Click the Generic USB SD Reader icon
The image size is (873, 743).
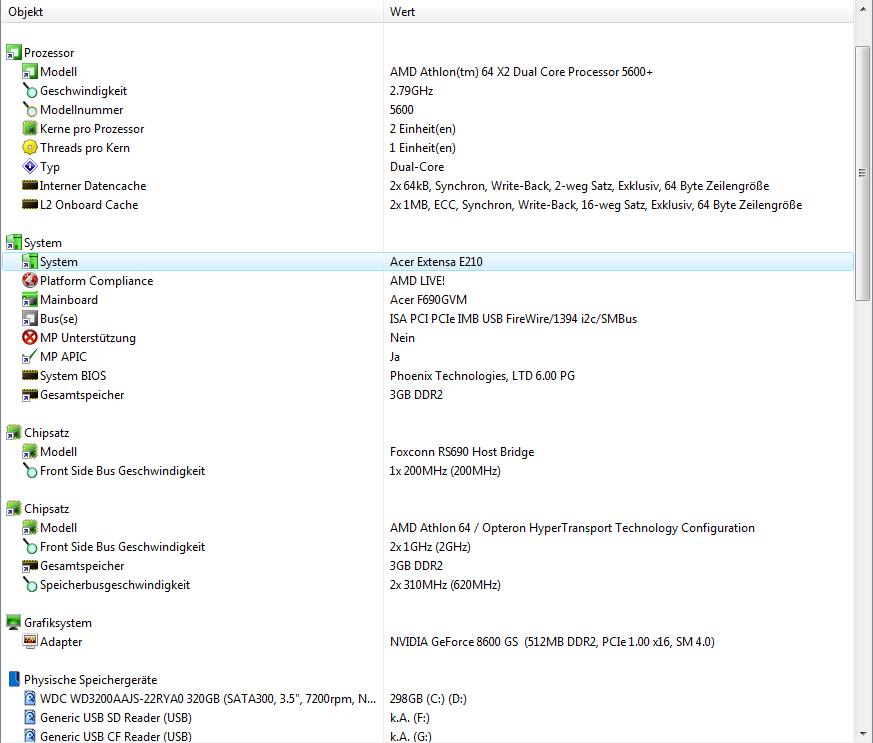tap(30, 717)
